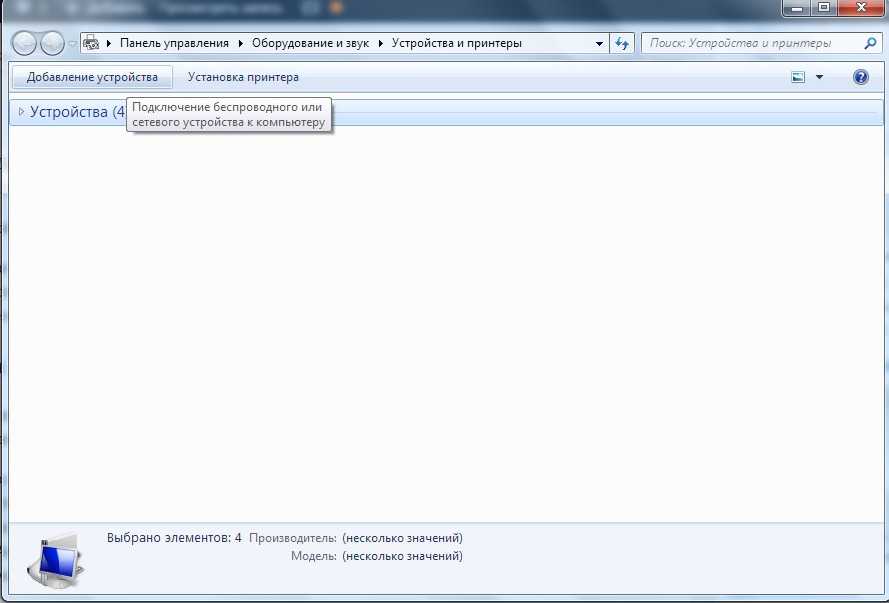Open the view options dropdown arrow

click(x=819, y=77)
